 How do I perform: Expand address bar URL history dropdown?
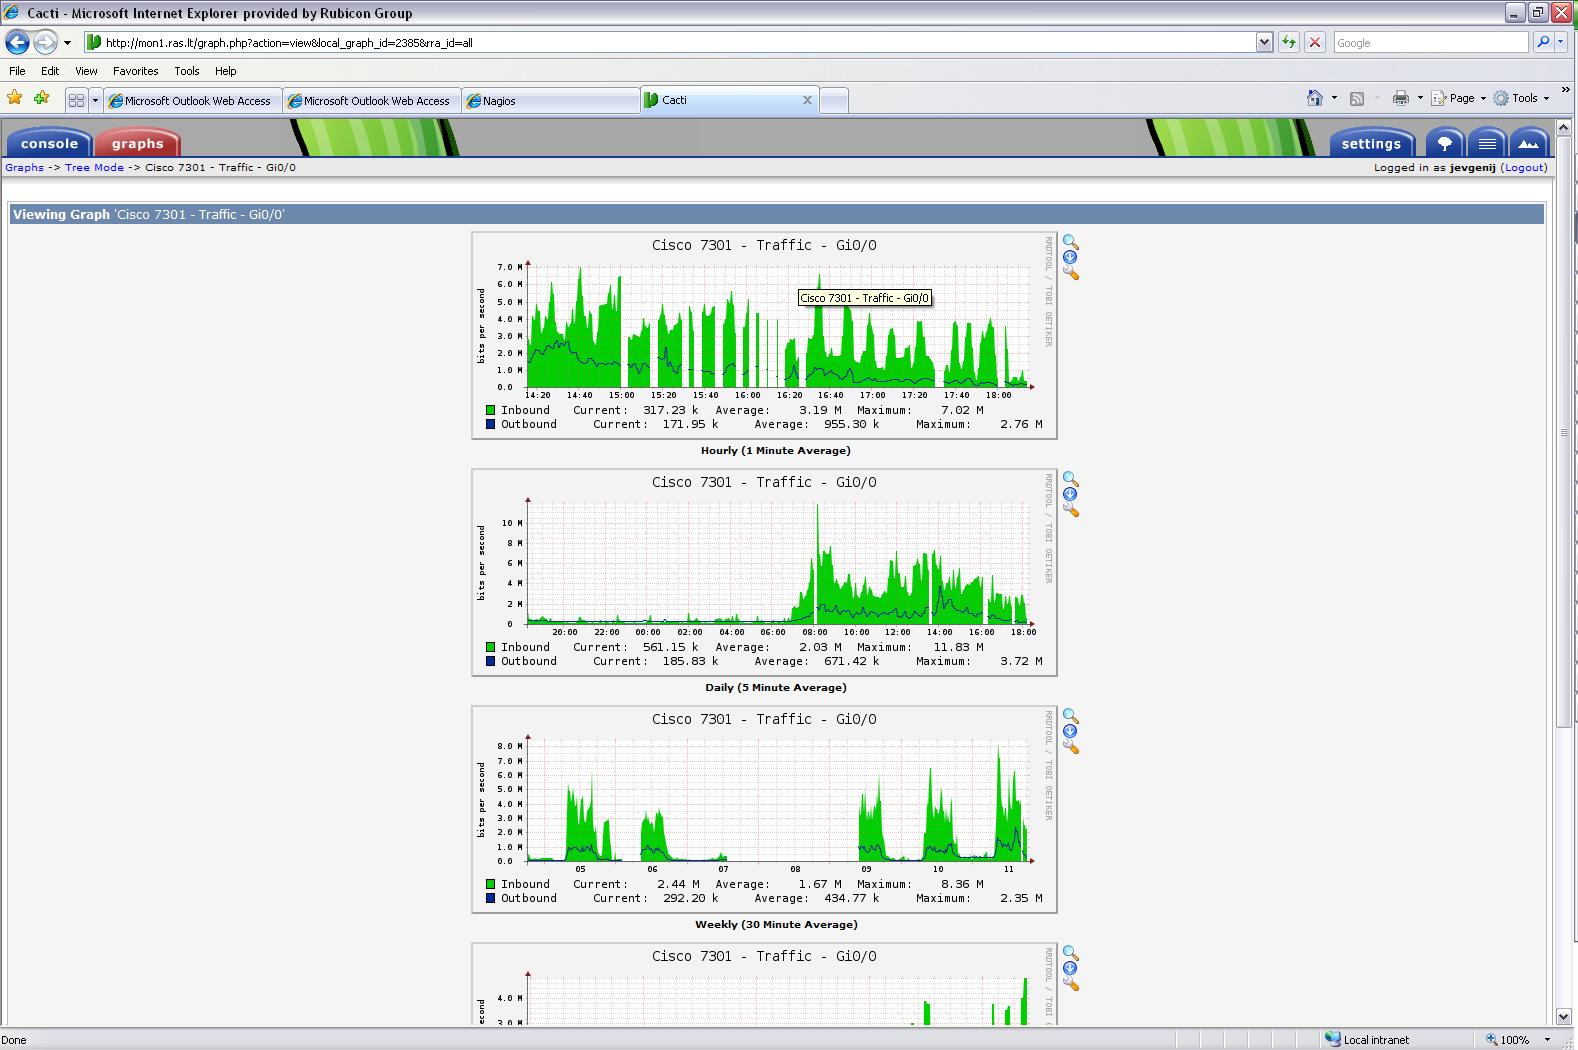[x=1264, y=42]
